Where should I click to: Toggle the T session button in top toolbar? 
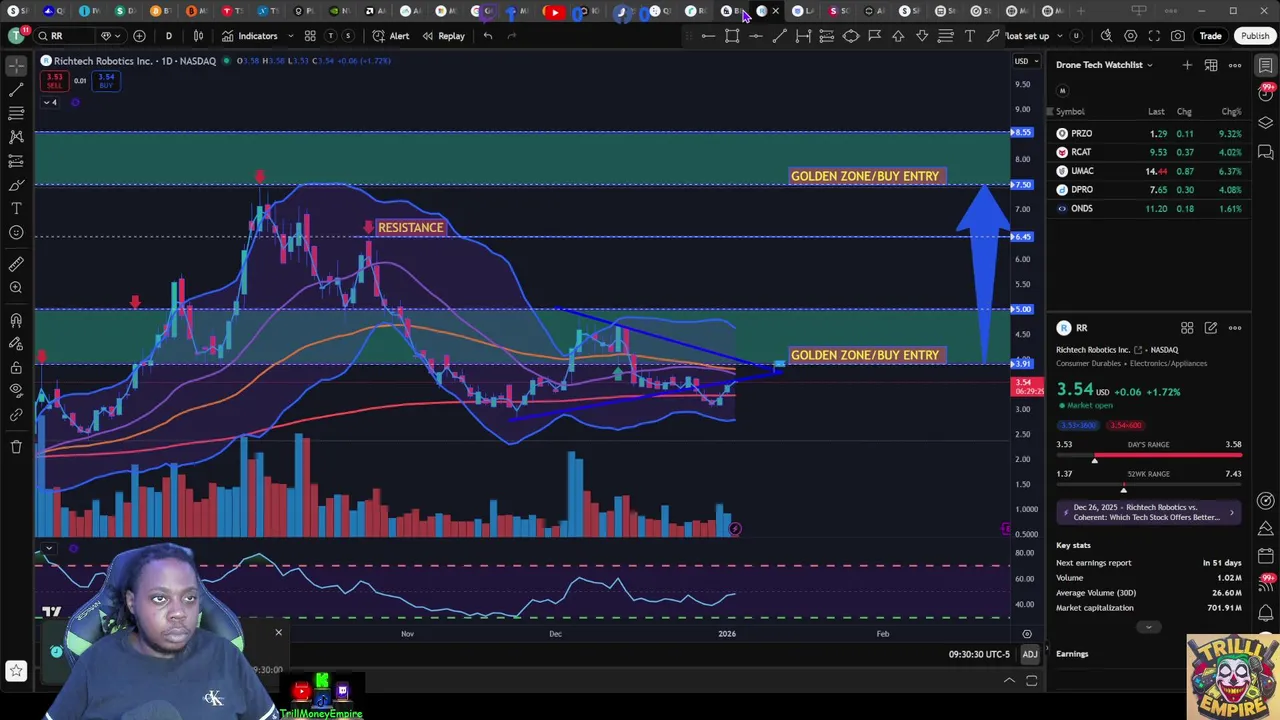(x=331, y=36)
